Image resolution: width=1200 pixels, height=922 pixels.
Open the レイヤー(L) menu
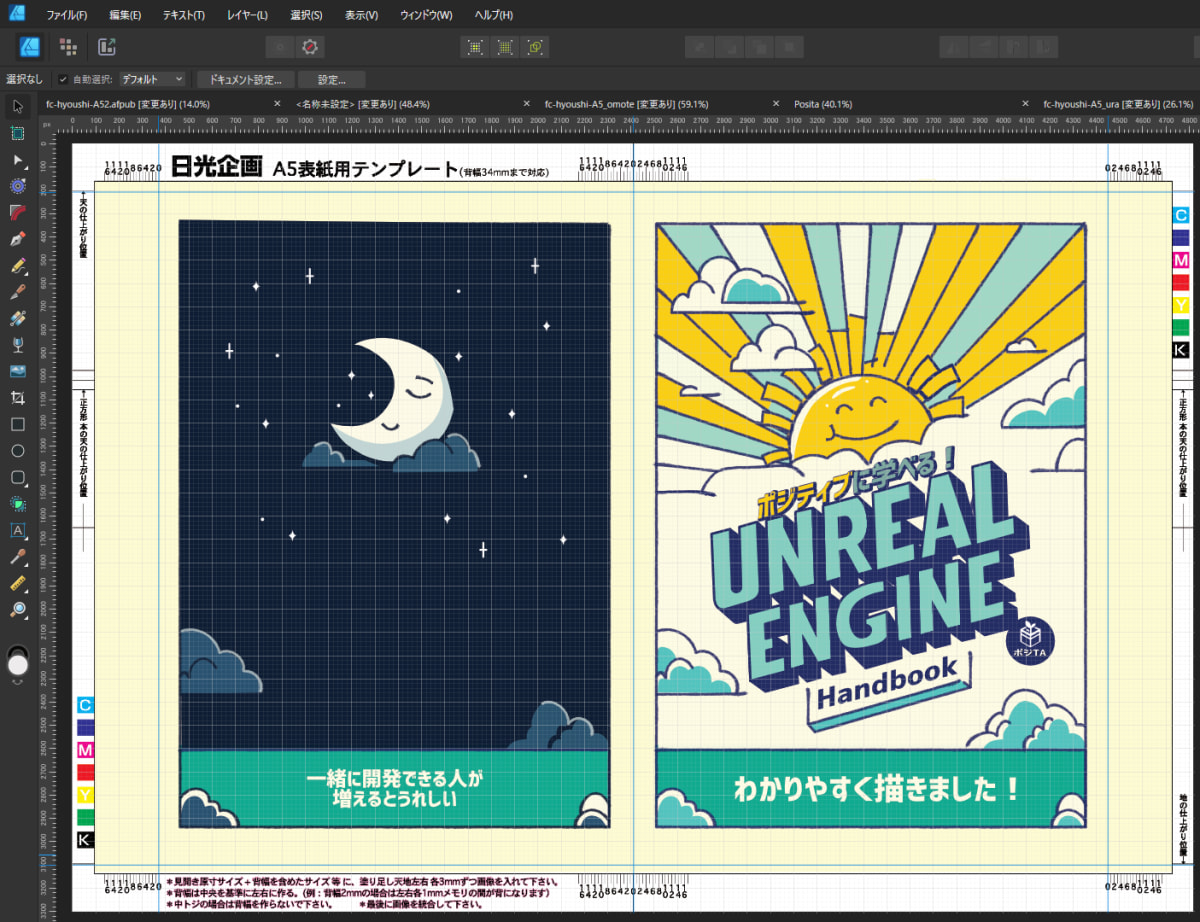(247, 15)
